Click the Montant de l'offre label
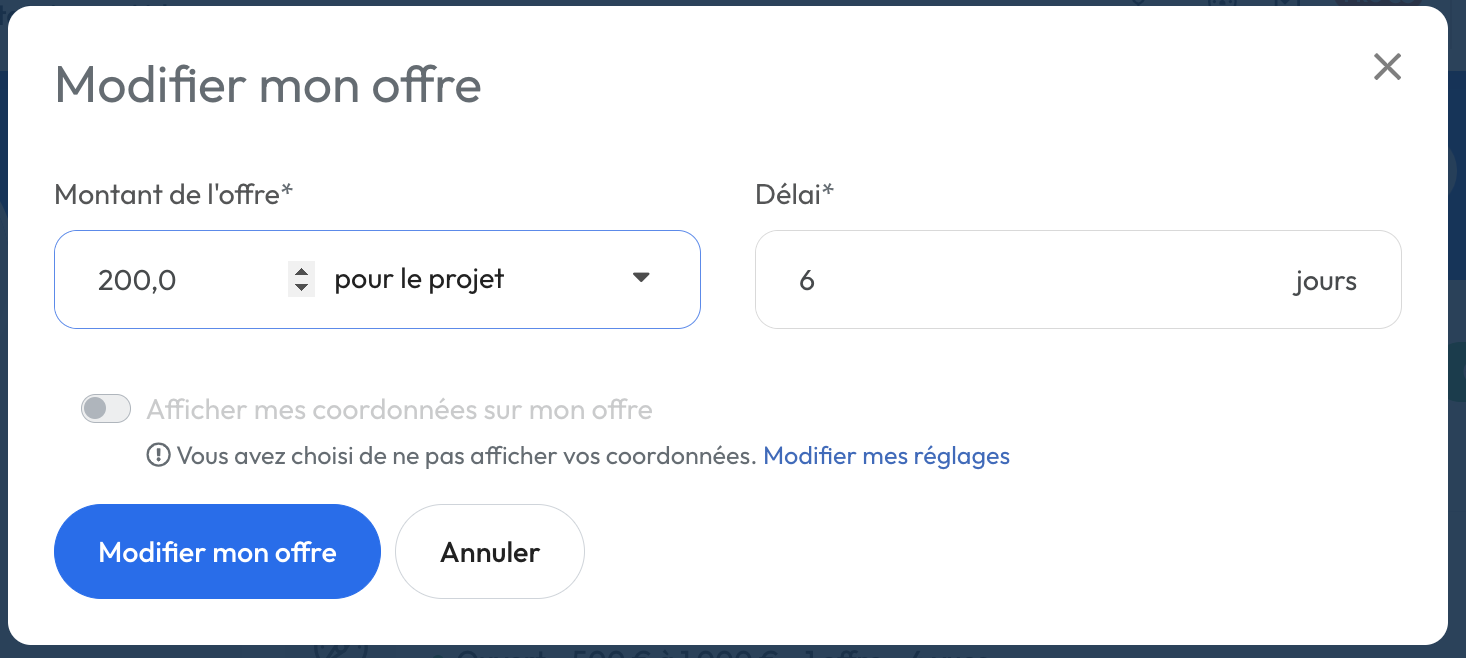Screen dimensions: 1466x658 pyautogui.click(x=173, y=194)
